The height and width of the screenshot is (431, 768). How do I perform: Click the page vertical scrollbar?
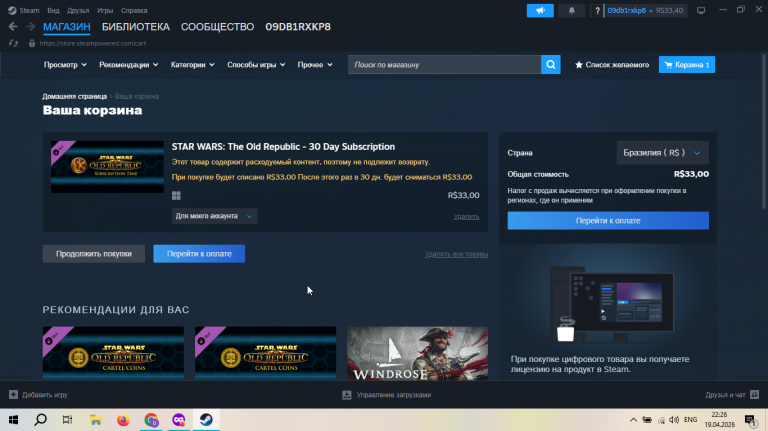click(764, 132)
